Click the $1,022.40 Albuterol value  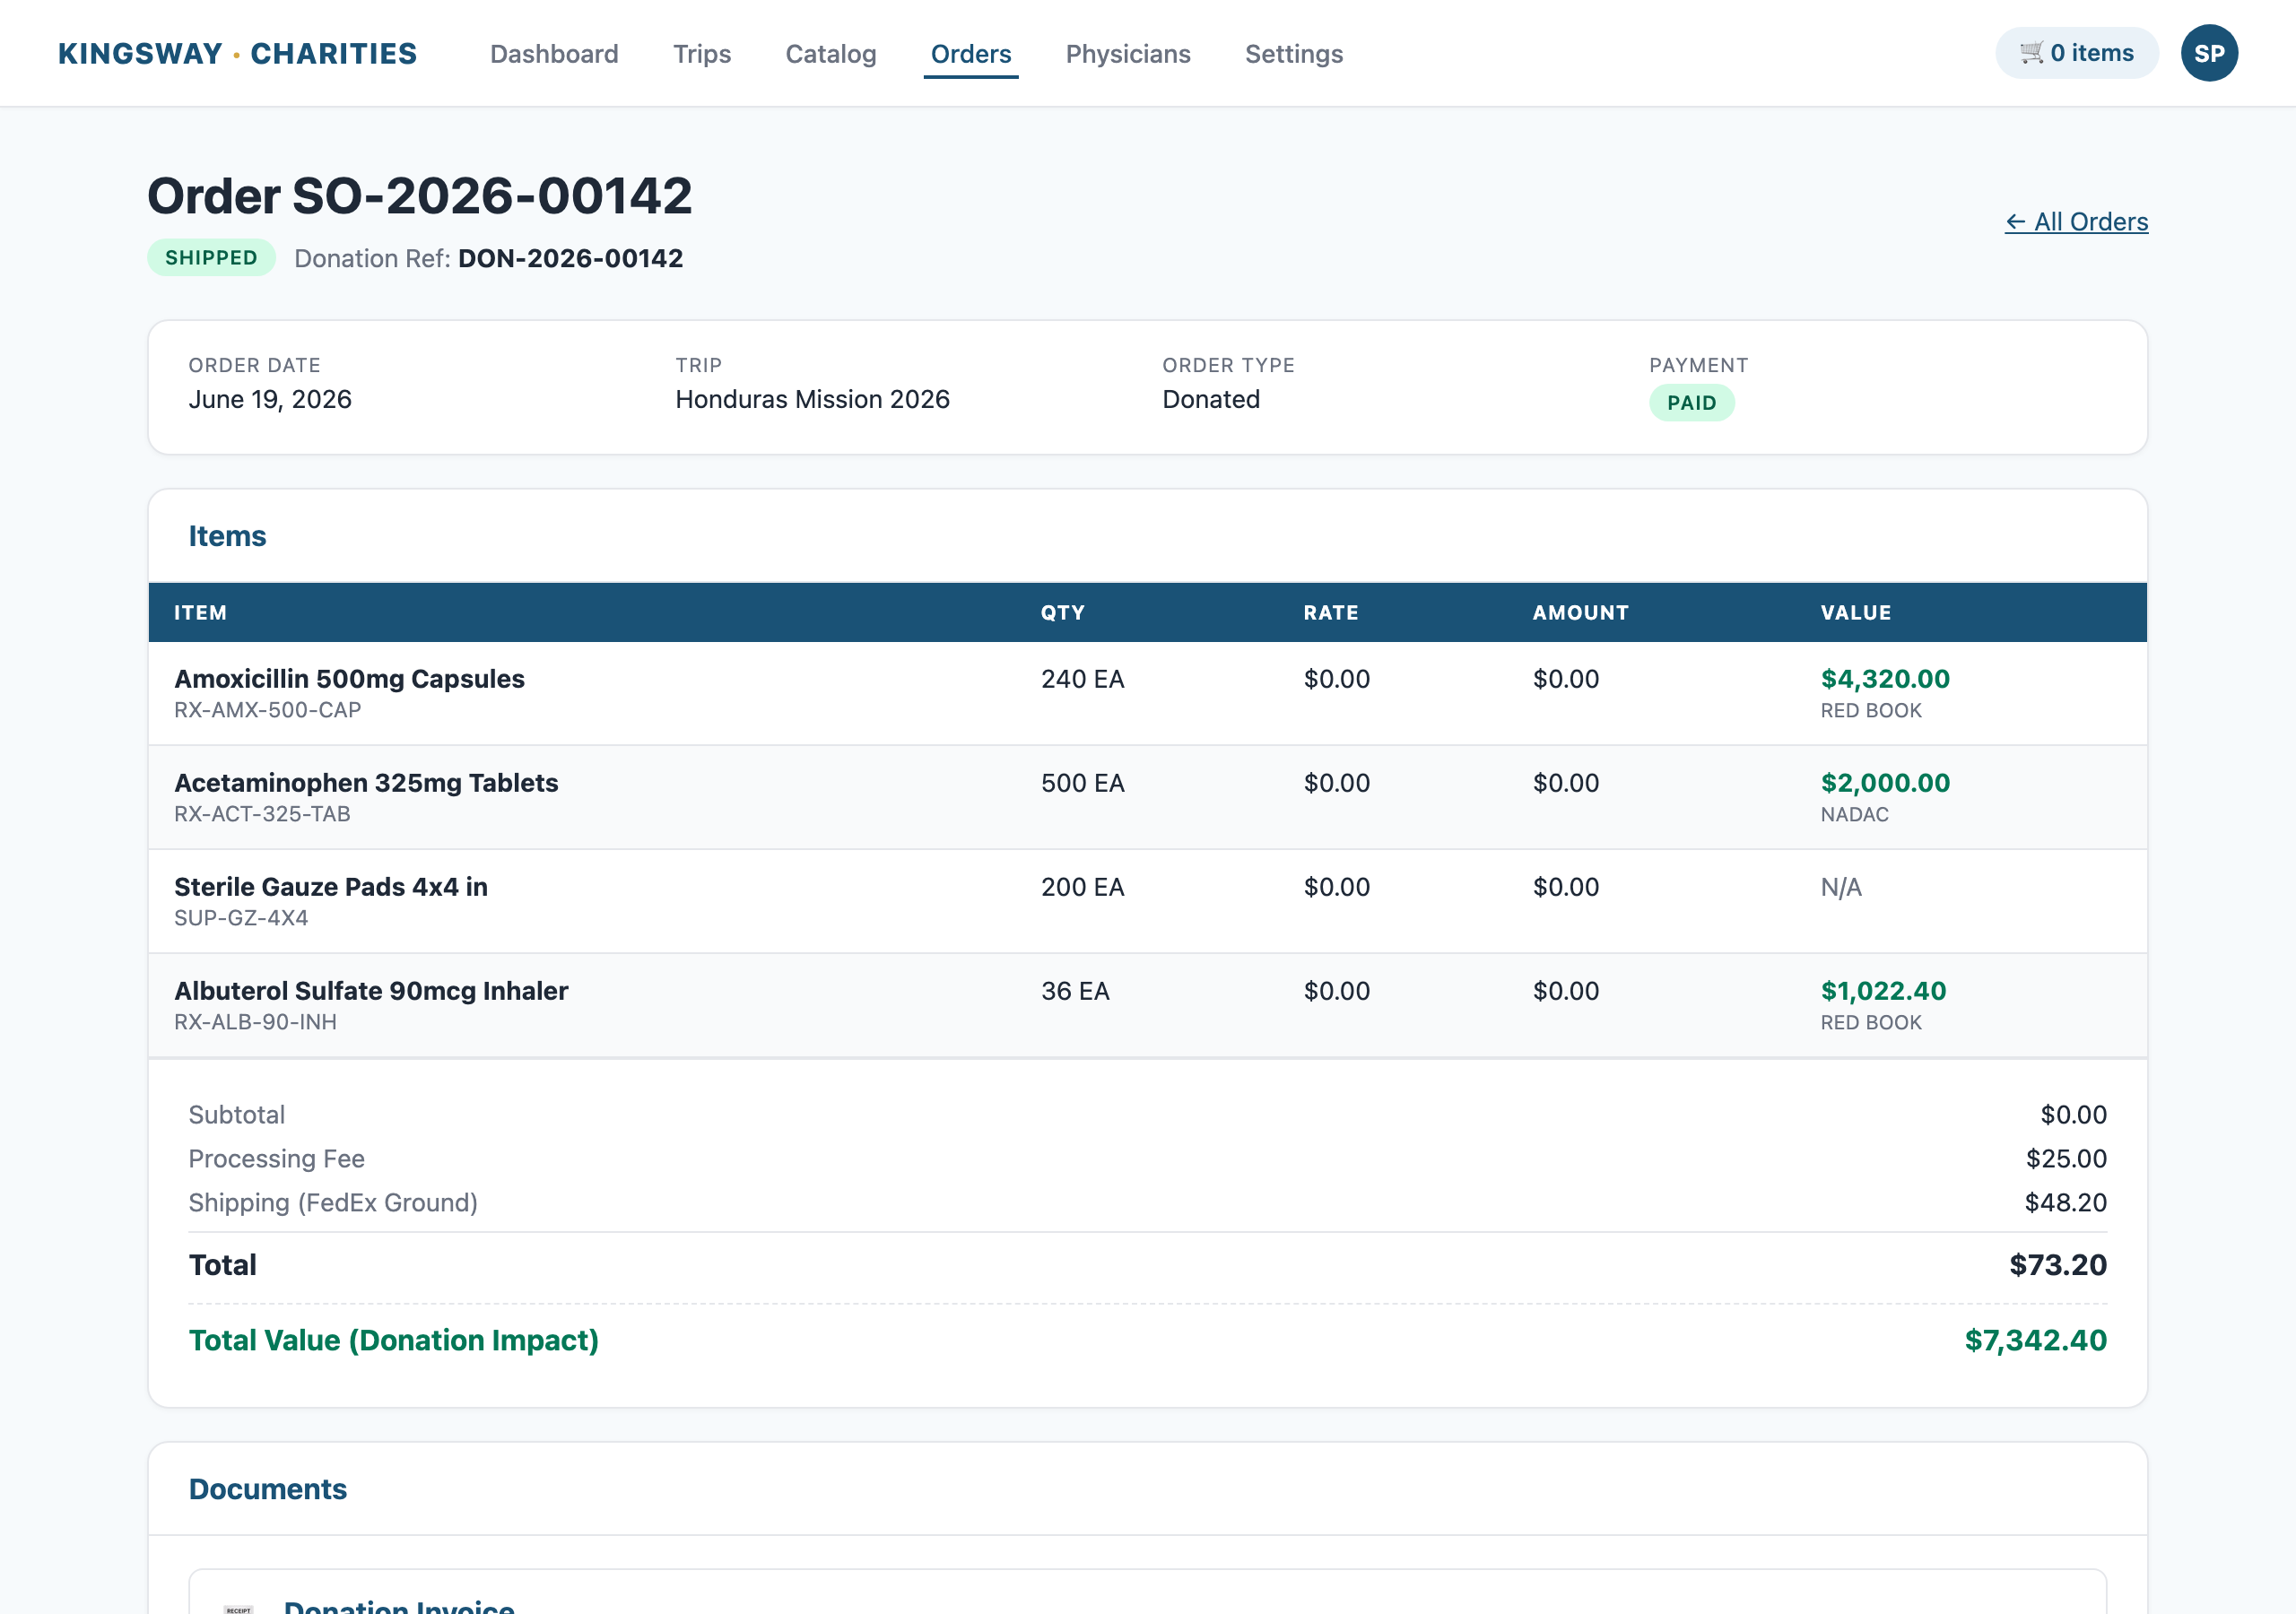click(x=1883, y=991)
